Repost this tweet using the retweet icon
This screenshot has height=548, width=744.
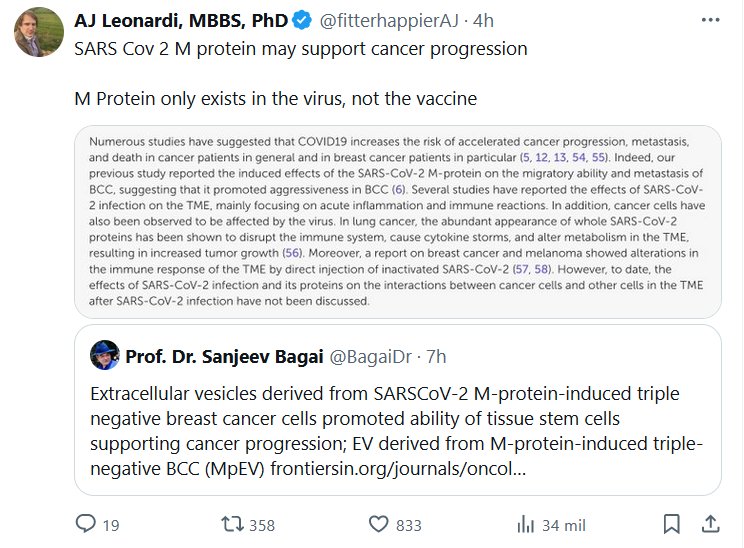[x=231, y=523]
